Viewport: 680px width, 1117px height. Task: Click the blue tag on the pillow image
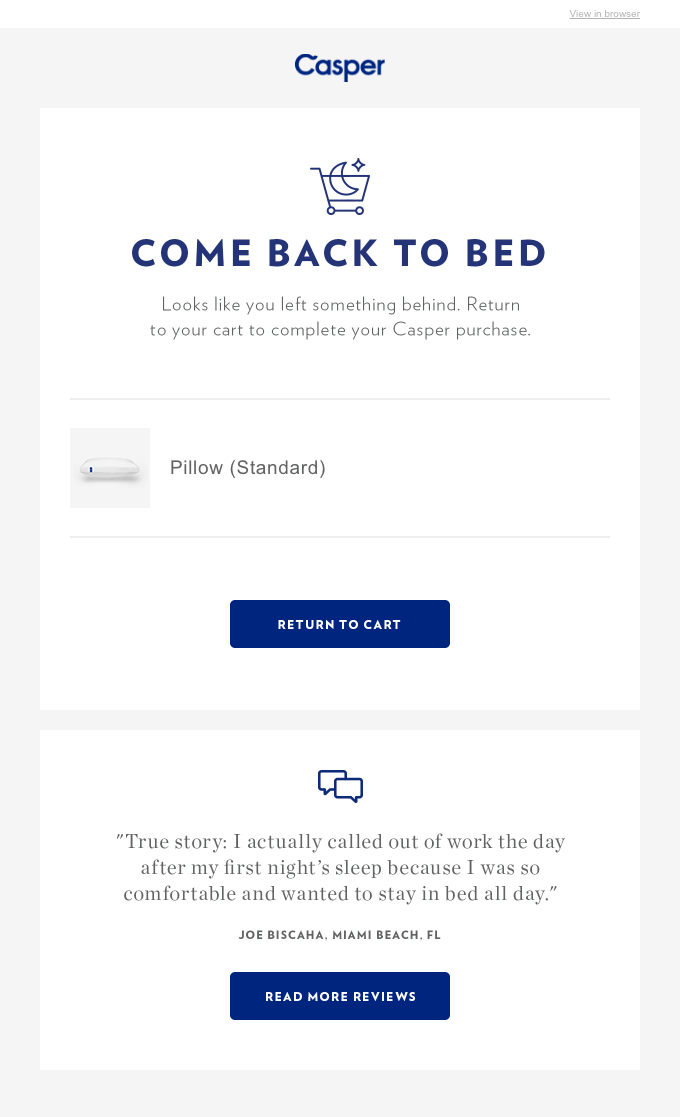91,469
